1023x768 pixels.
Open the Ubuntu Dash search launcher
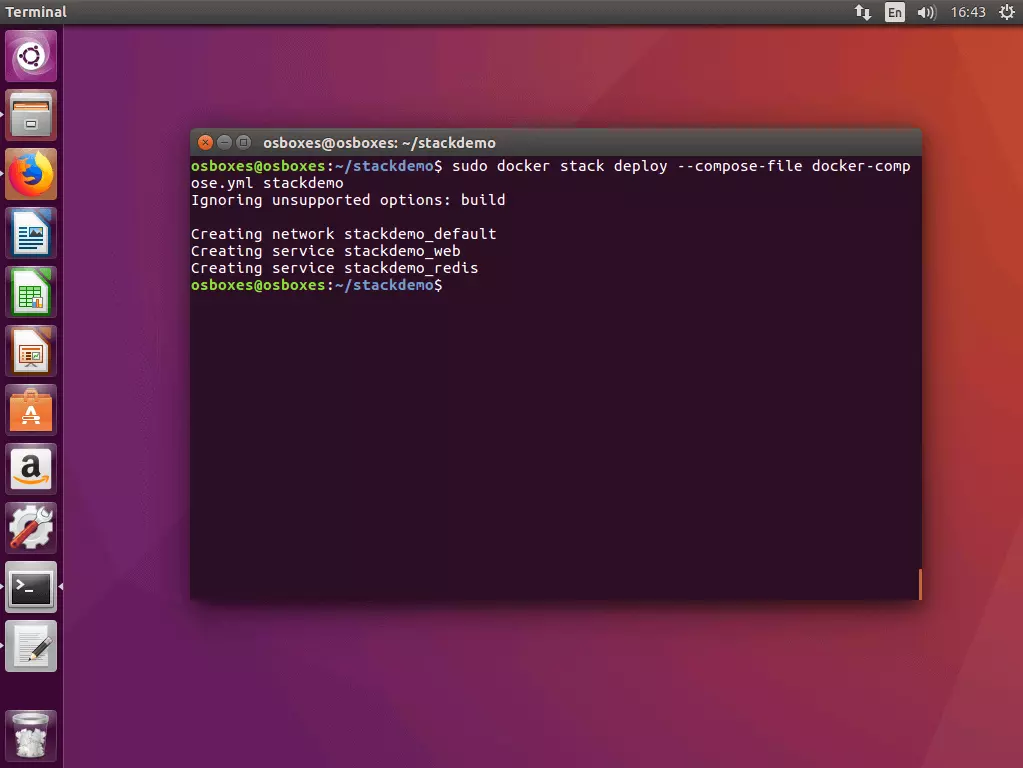pyautogui.click(x=31, y=56)
